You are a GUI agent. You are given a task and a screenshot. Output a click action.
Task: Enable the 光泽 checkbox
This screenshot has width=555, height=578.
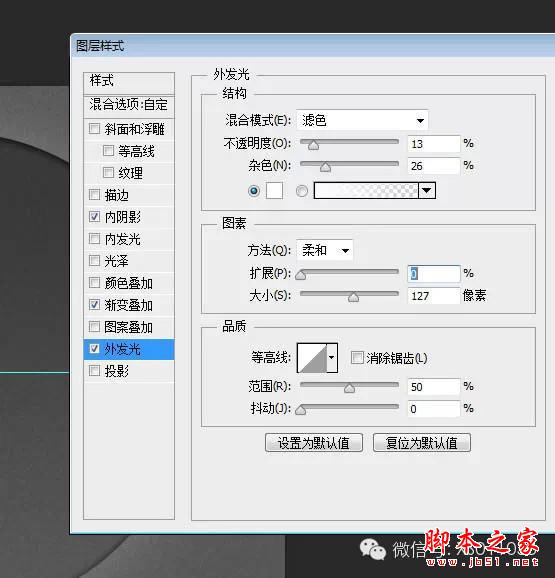pos(94,261)
